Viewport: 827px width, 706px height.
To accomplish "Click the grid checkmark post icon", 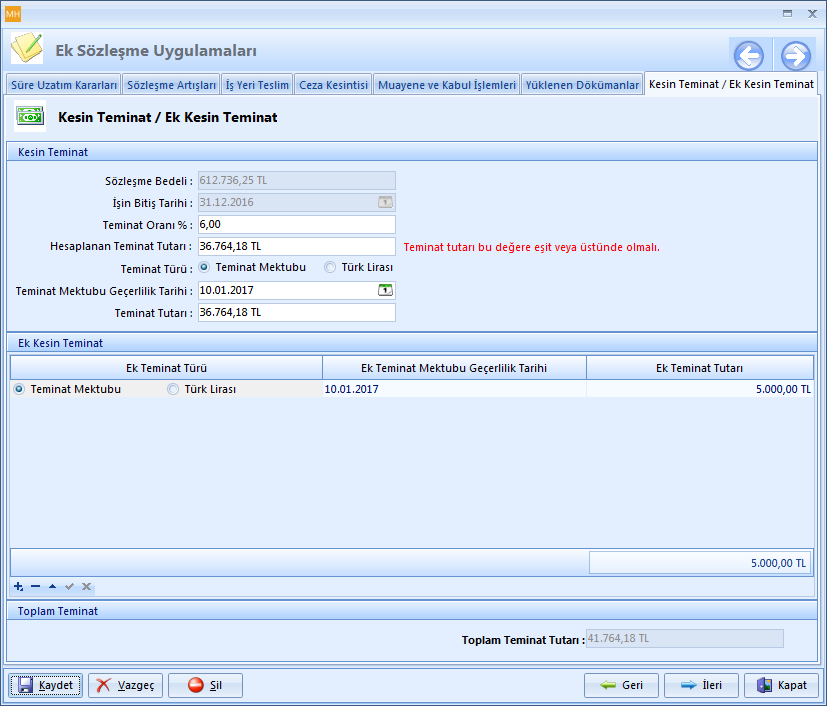I will [x=69, y=586].
